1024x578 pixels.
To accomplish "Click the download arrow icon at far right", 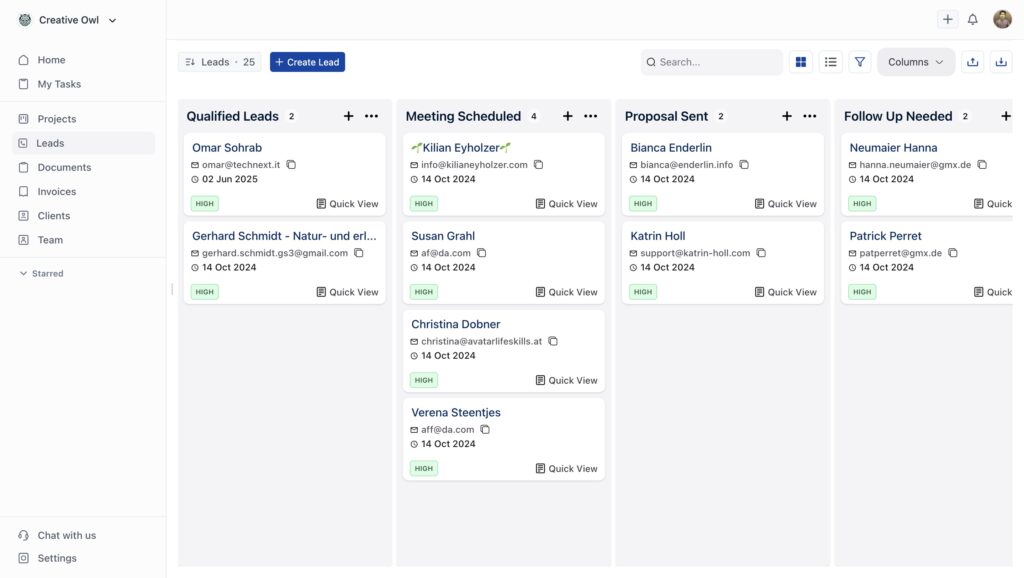I will pos(1001,62).
